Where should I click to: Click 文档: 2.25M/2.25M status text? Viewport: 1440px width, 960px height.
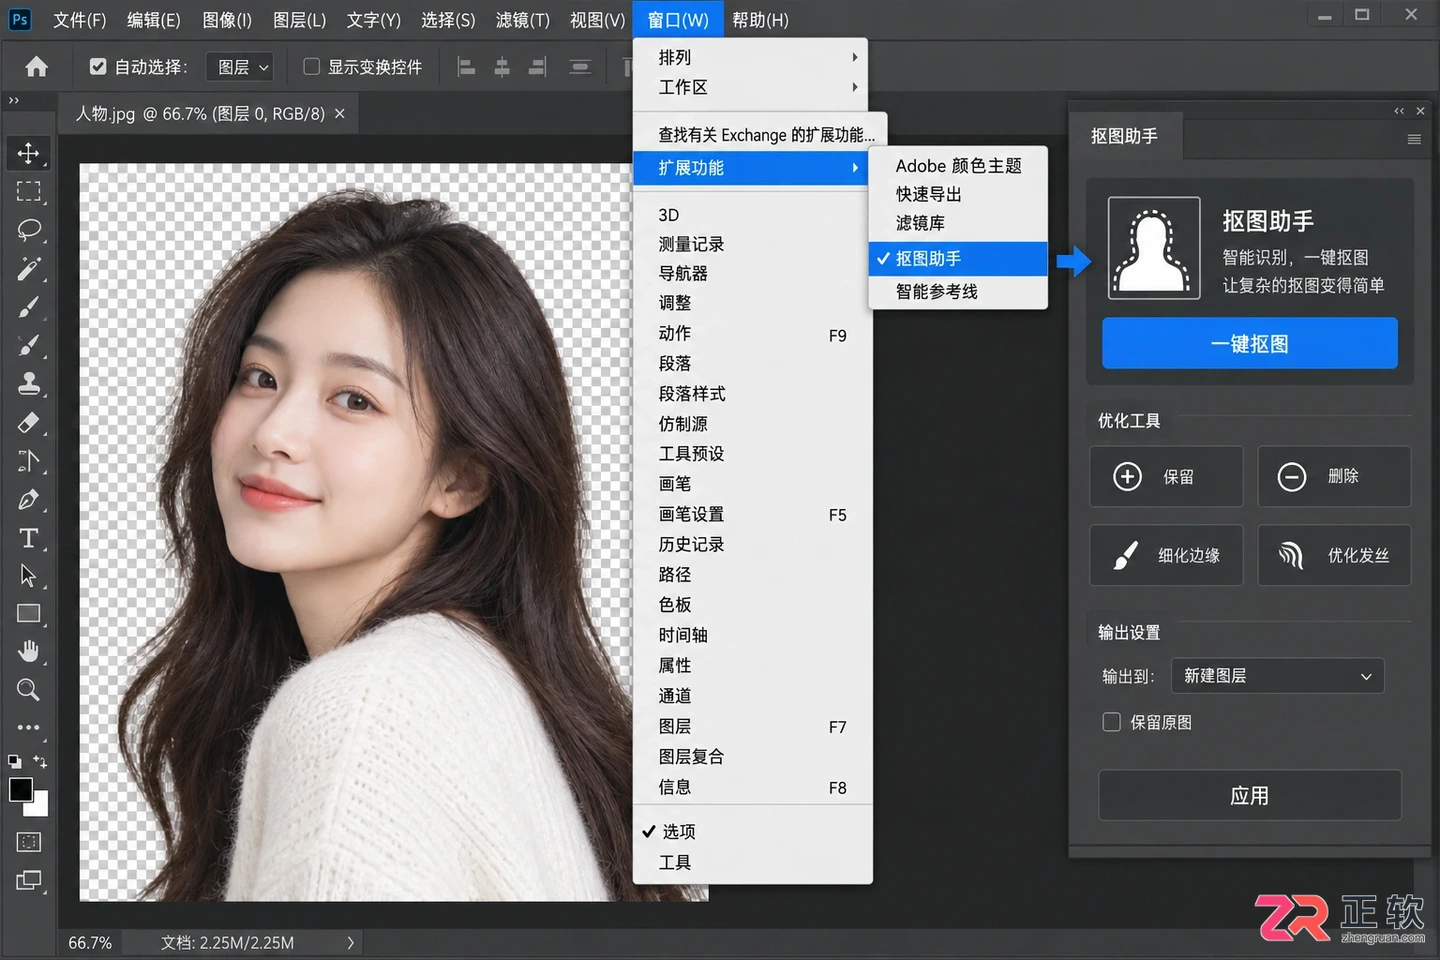(x=228, y=943)
